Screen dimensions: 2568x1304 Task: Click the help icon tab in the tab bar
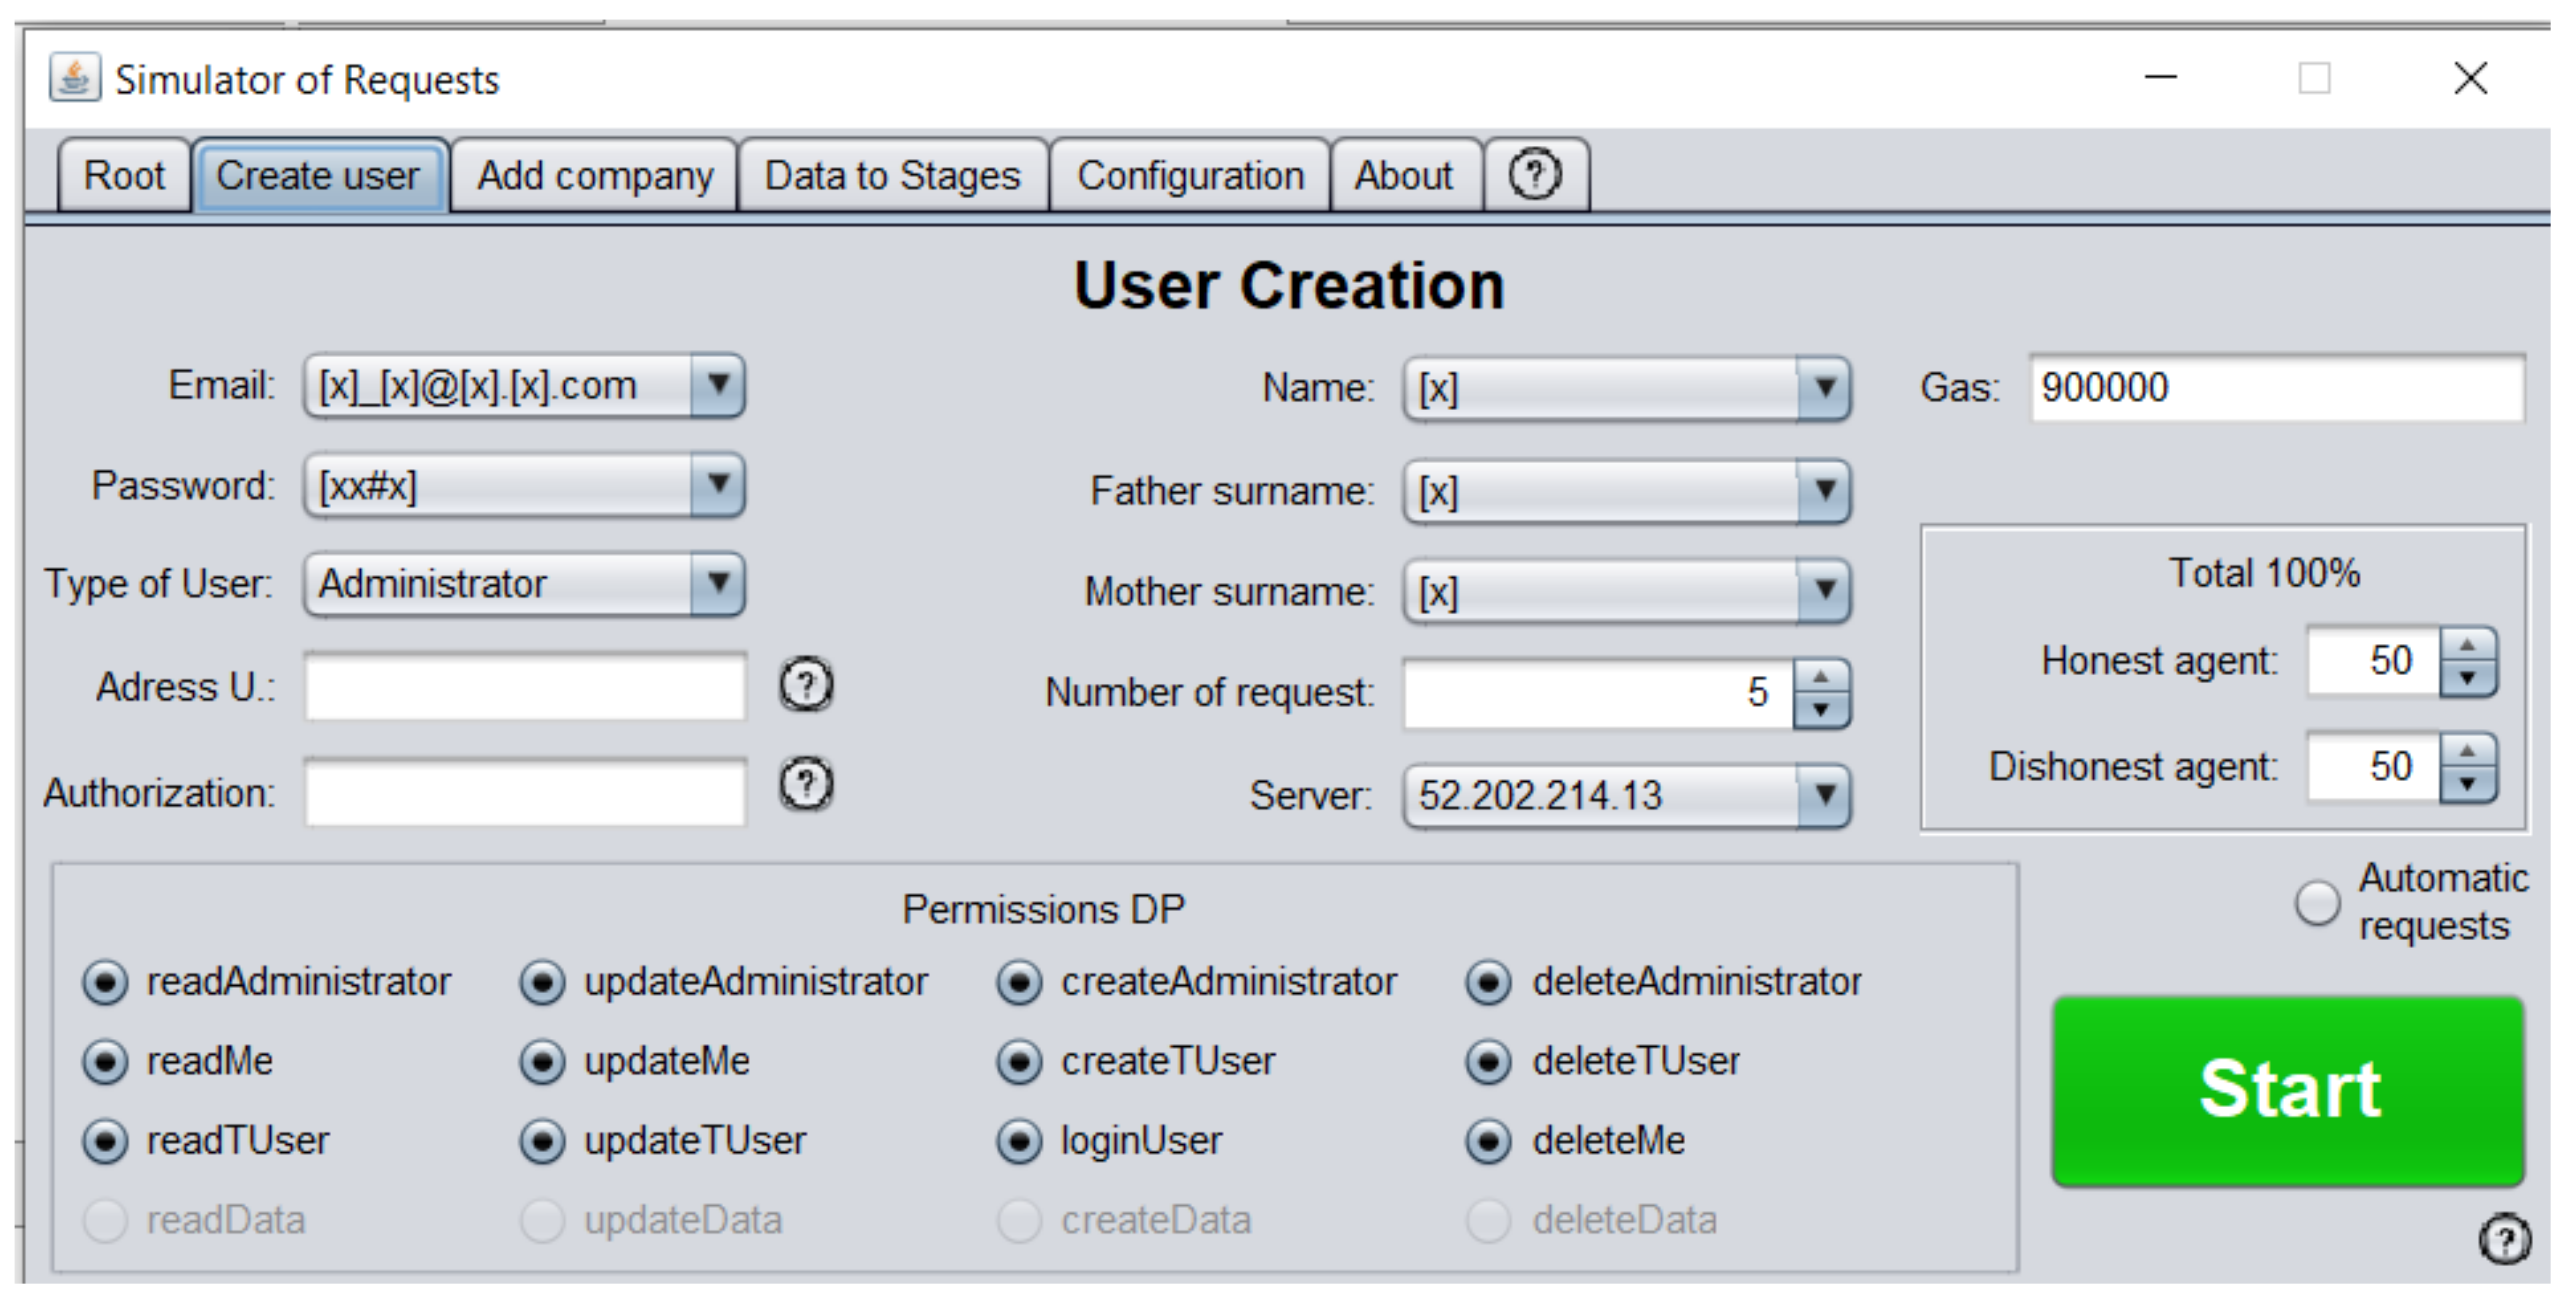pyautogui.click(x=1534, y=175)
